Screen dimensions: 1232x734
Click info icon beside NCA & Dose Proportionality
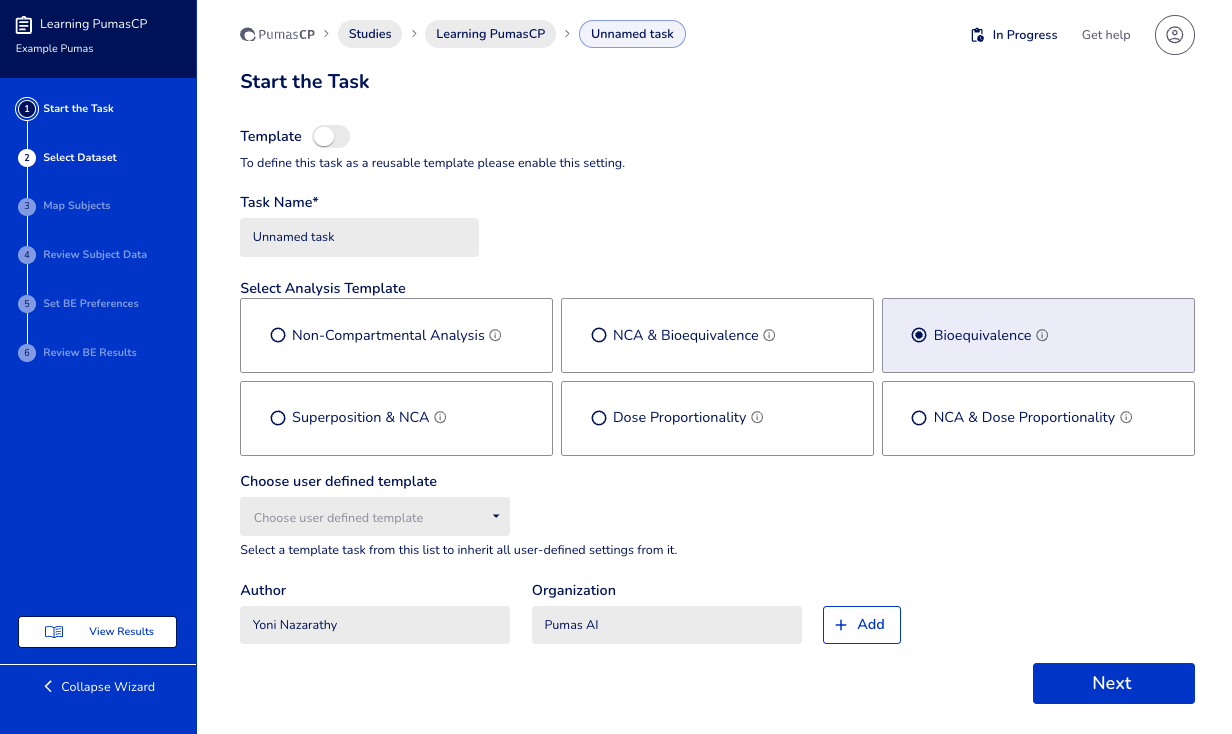[x=1126, y=418]
